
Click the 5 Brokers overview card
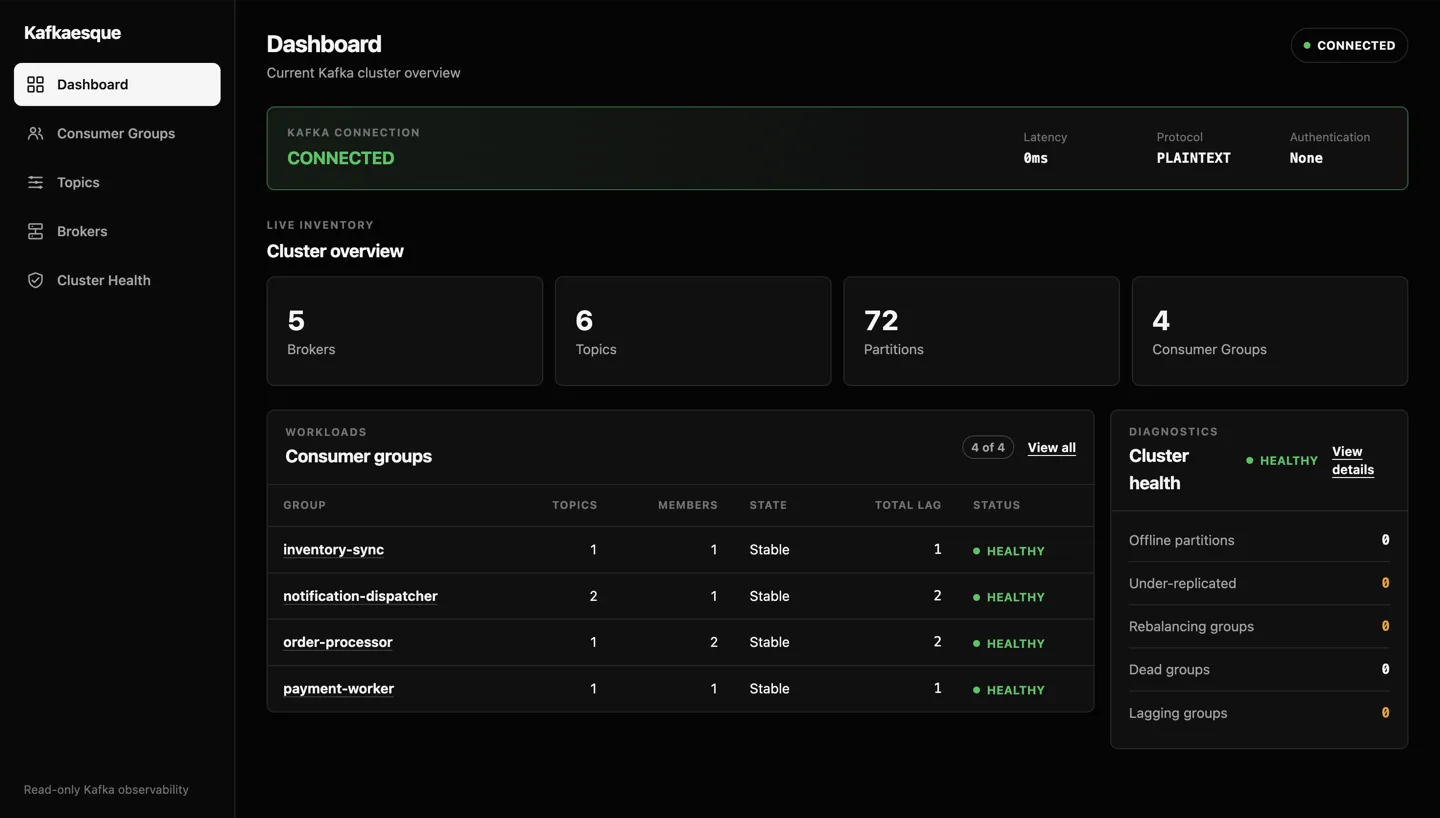[404, 331]
